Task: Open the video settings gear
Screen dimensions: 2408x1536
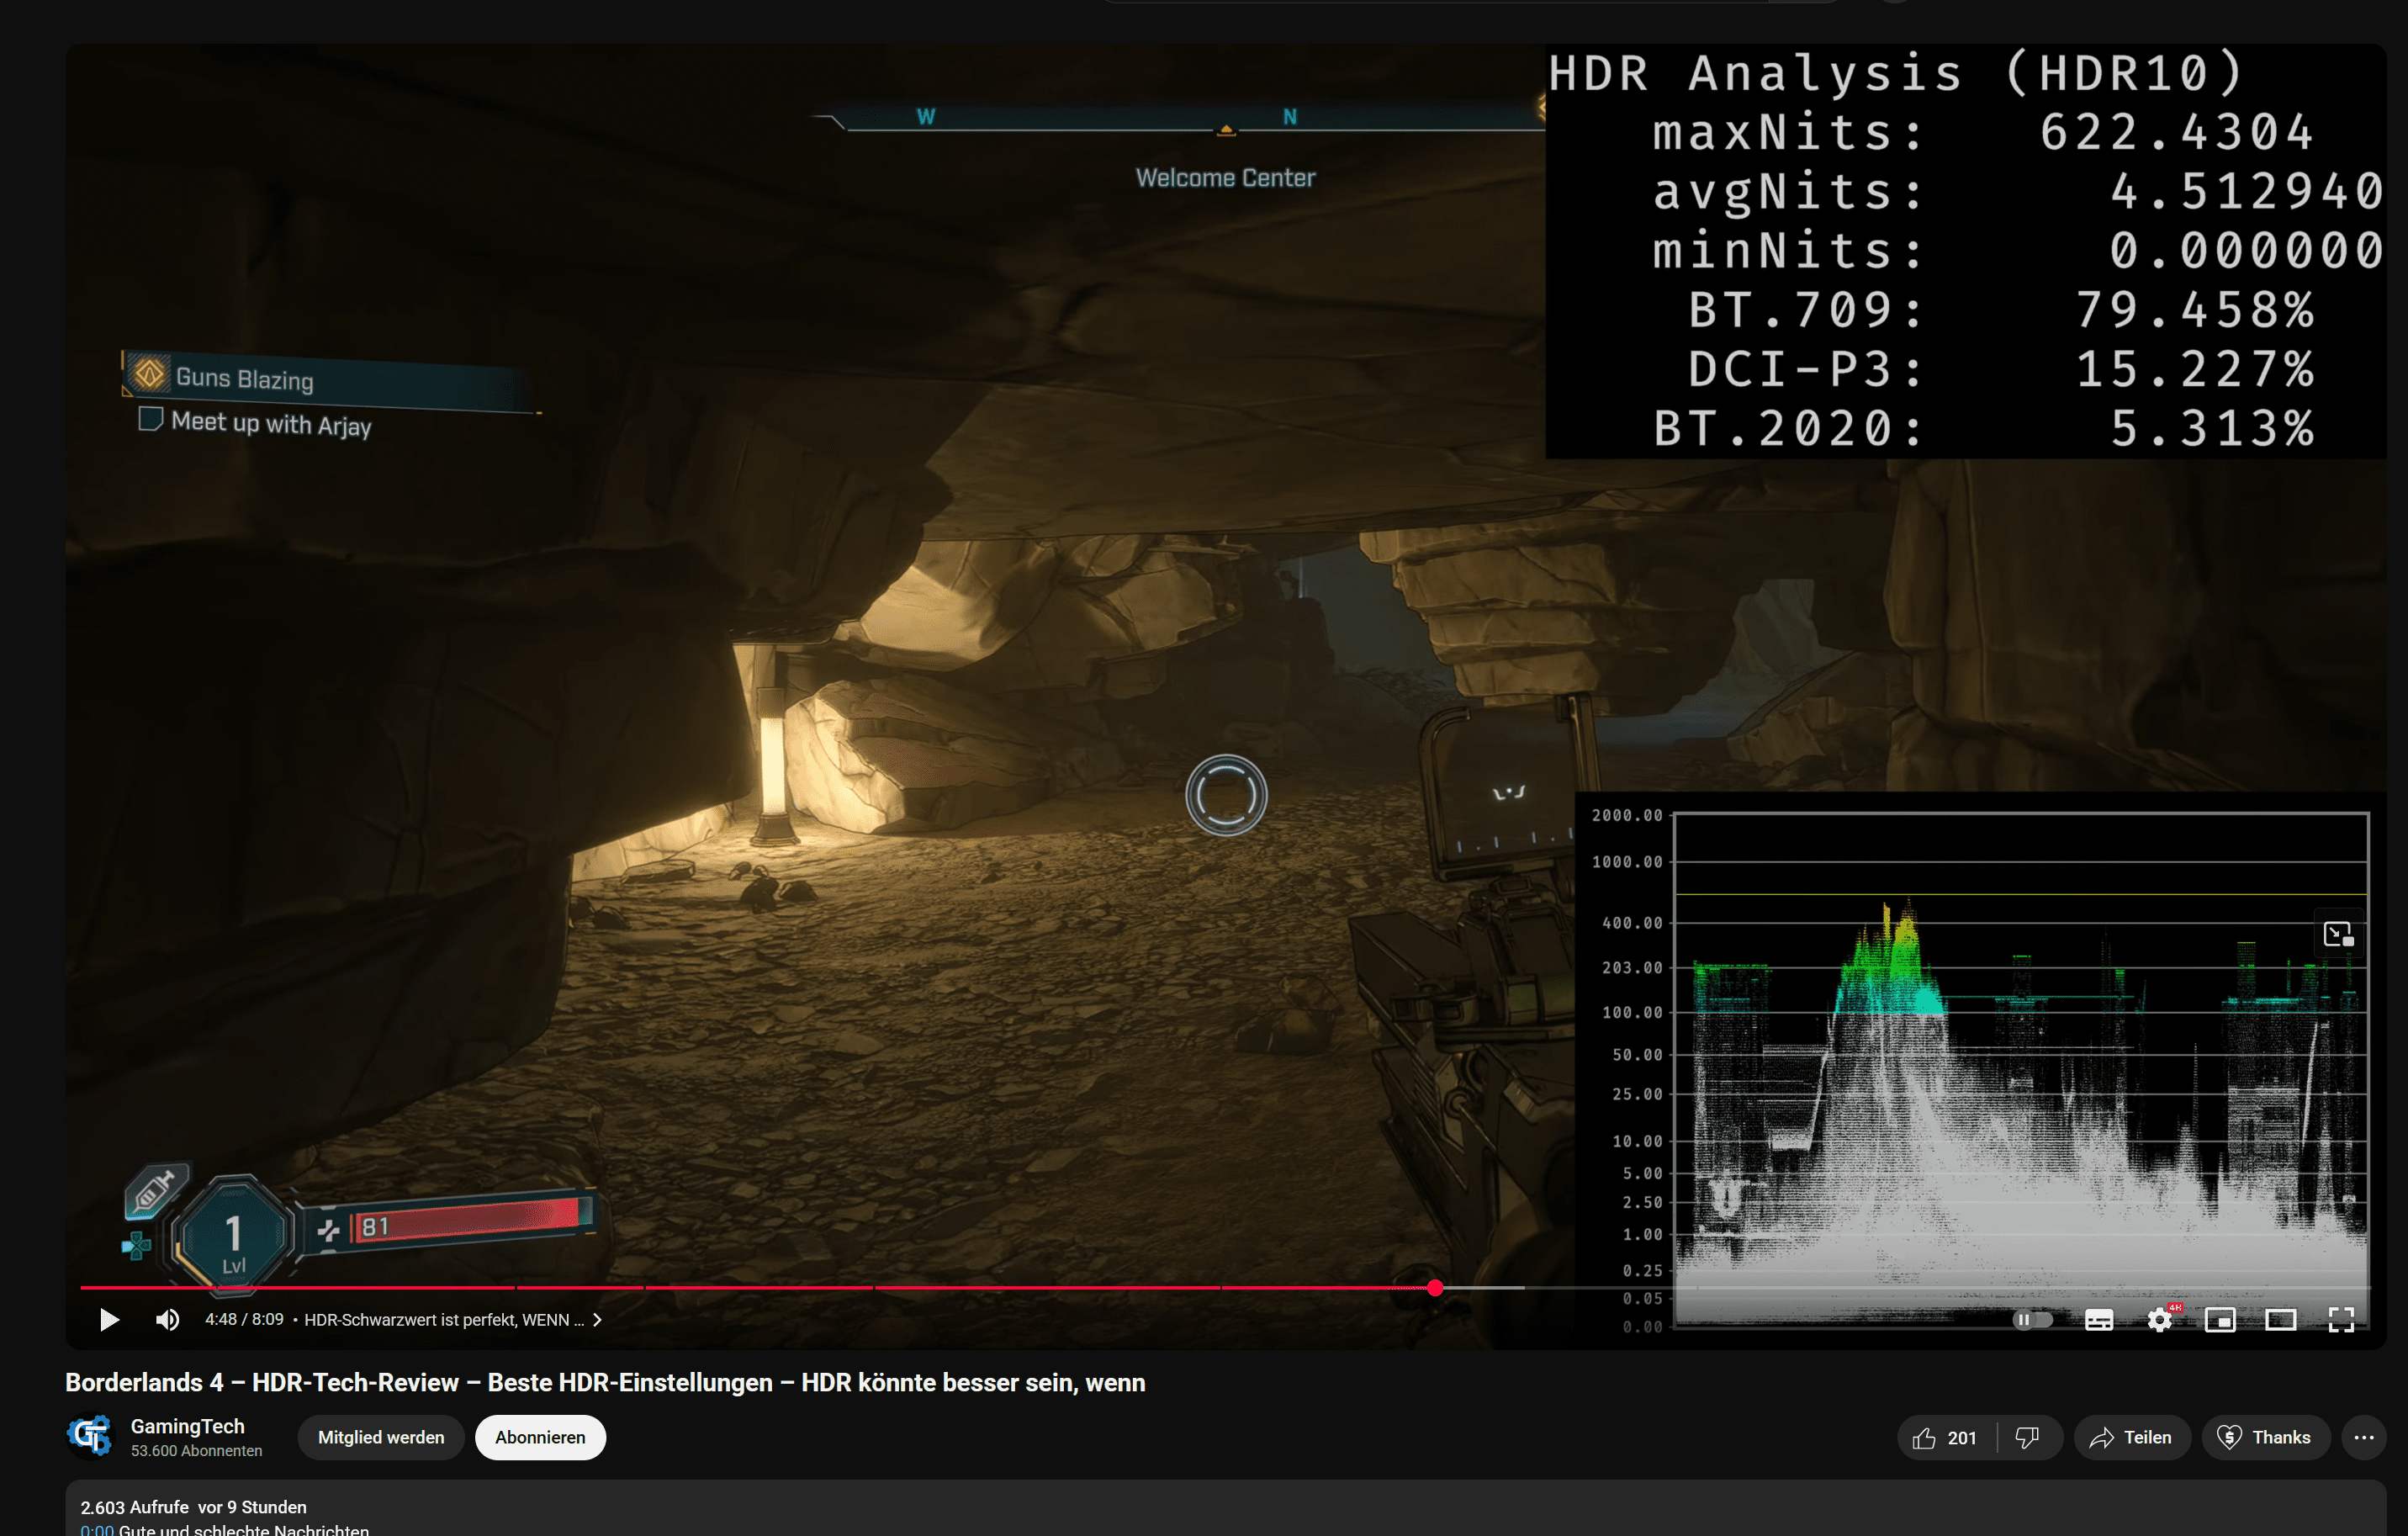Action: click(x=2159, y=1320)
